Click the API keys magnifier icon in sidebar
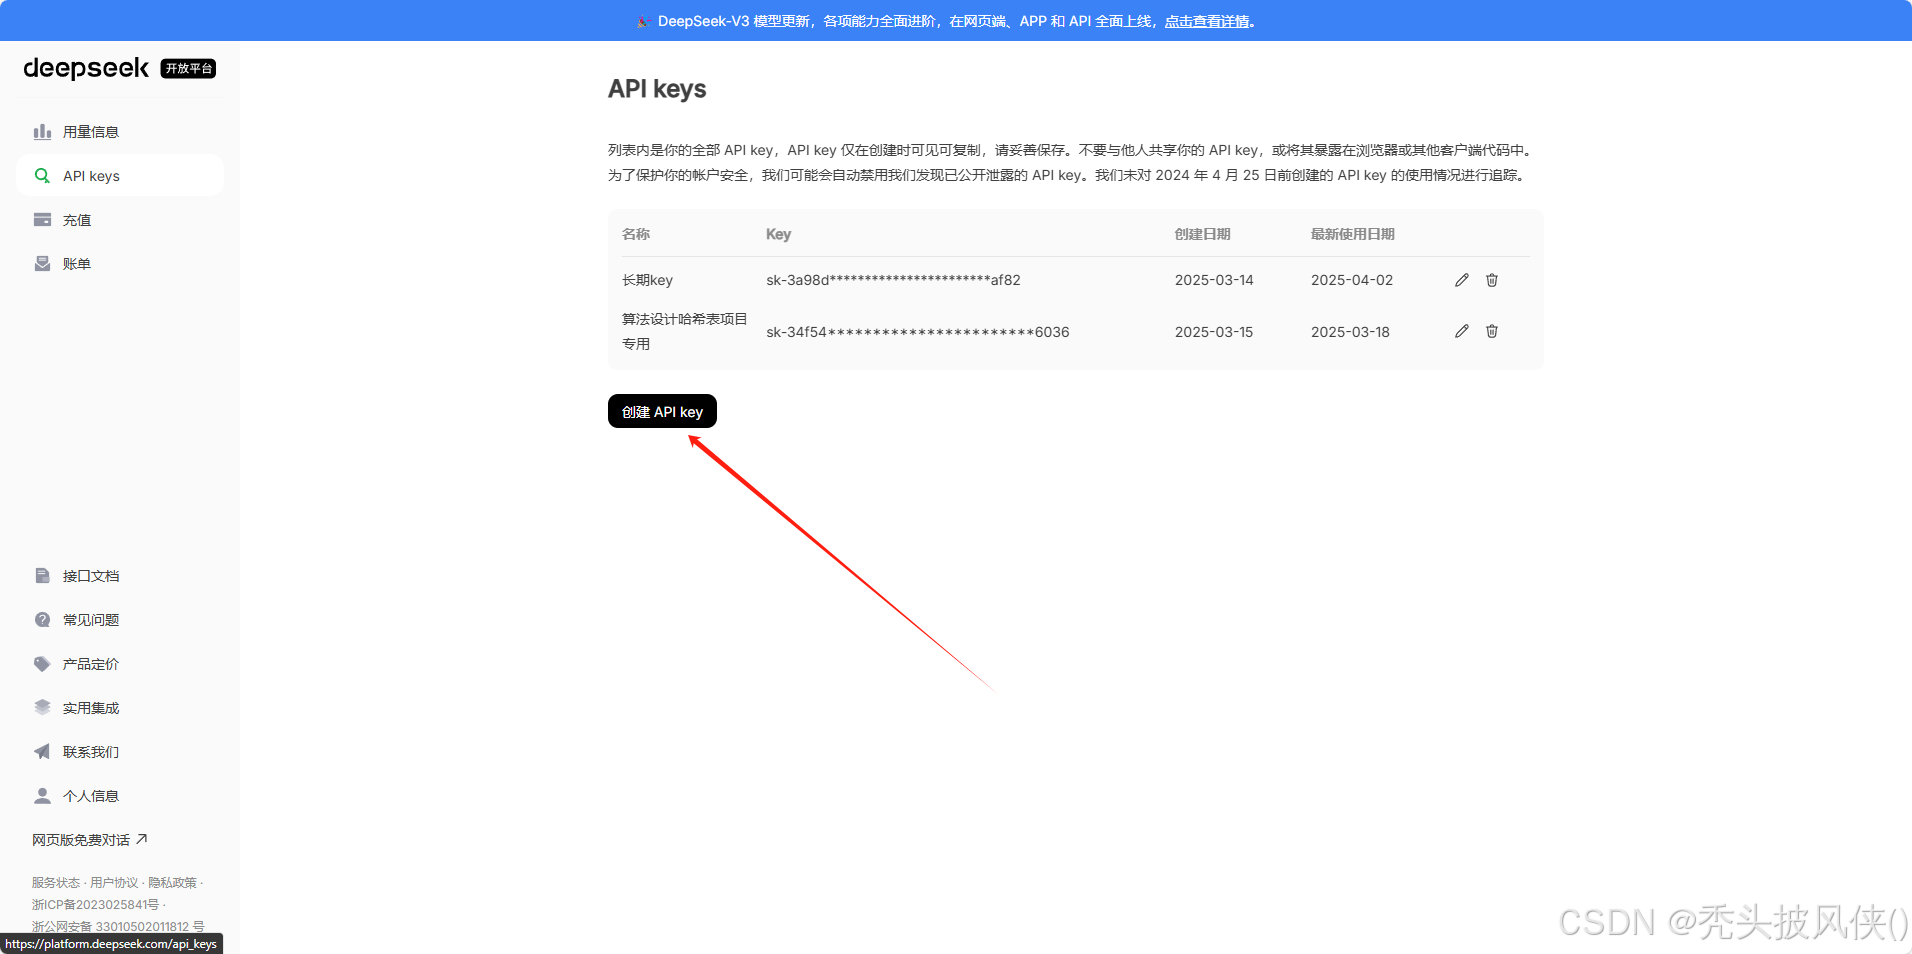Image resolution: width=1912 pixels, height=954 pixels. click(x=42, y=176)
